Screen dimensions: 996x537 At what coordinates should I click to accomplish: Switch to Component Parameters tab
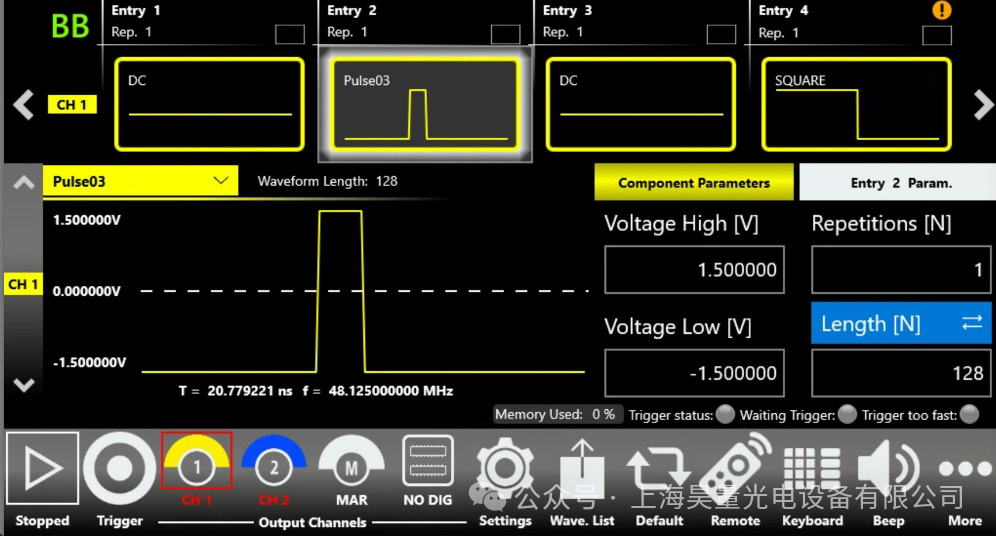pos(694,183)
